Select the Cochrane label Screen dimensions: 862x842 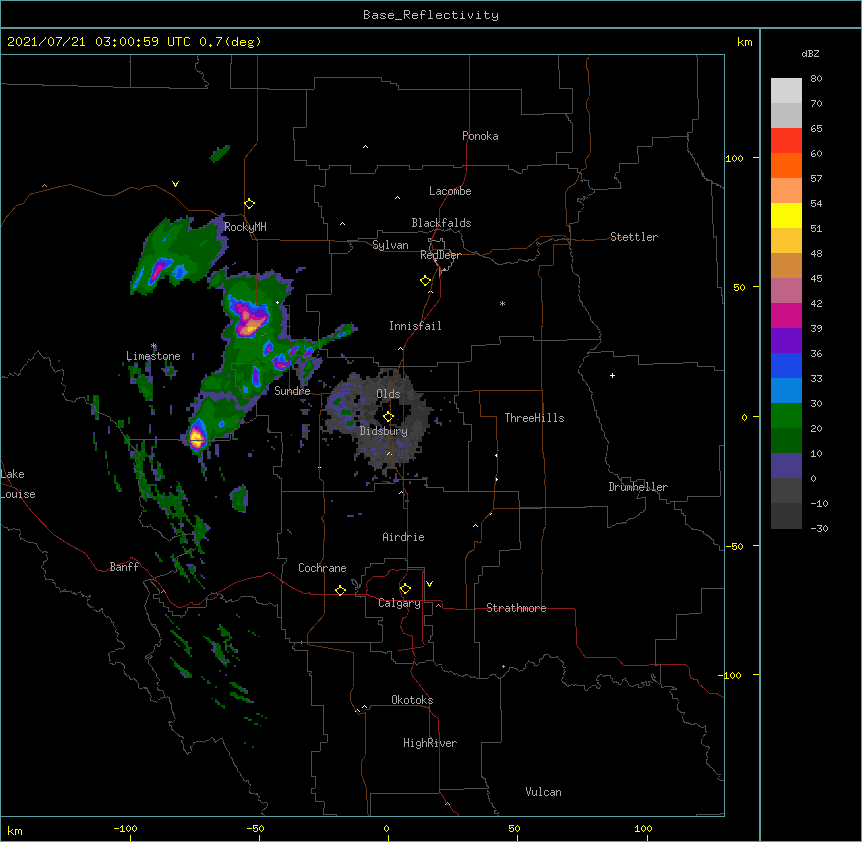pyautogui.click(x=322, y=568)
